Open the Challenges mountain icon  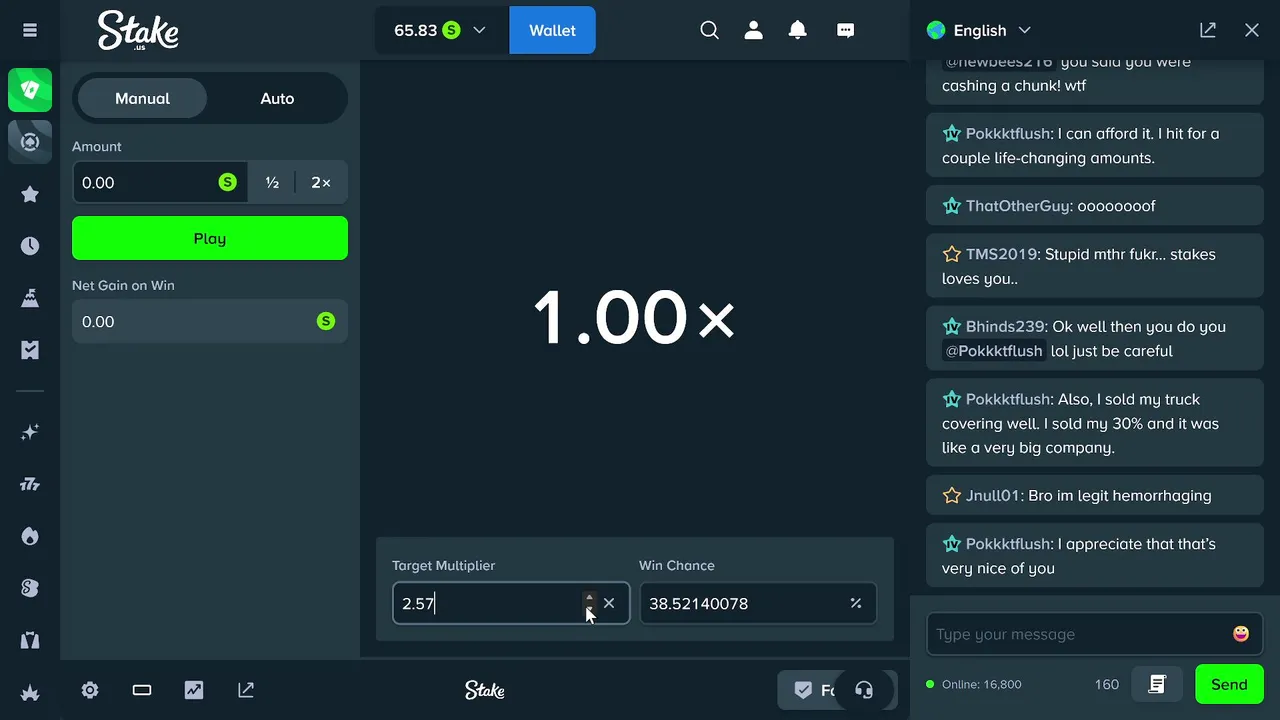pos(30,298)
